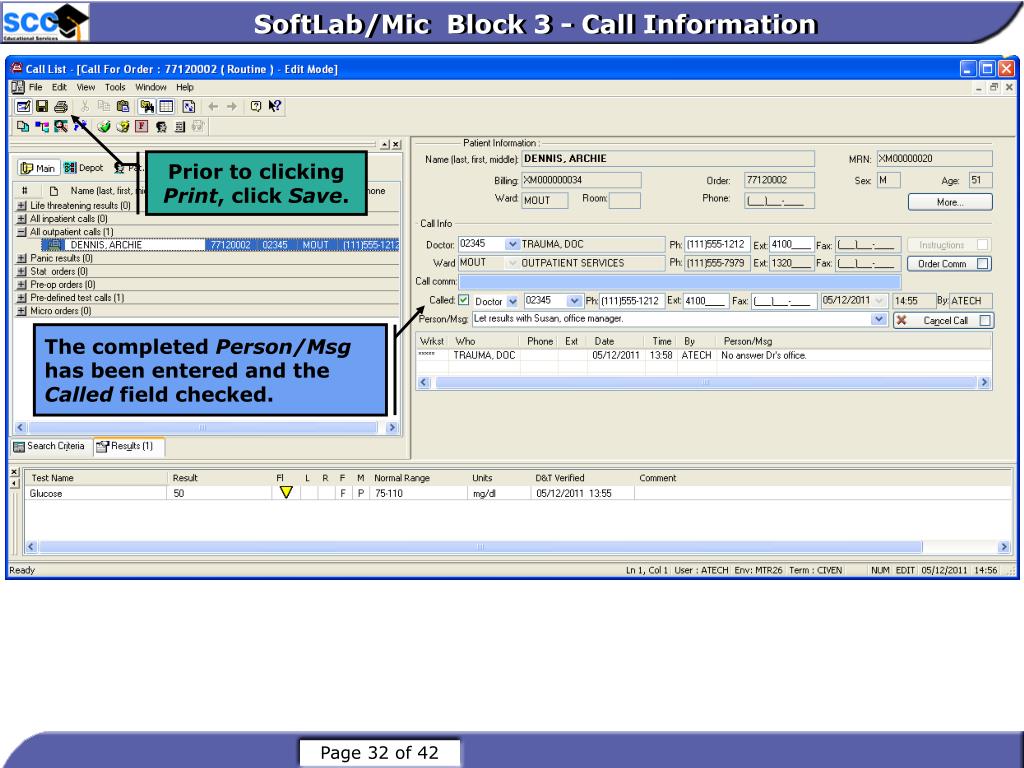The height and width of the screenshot is (768, 1024).
Task: Click the Back arrow toolbar icon
Action: tap(213, 106)
